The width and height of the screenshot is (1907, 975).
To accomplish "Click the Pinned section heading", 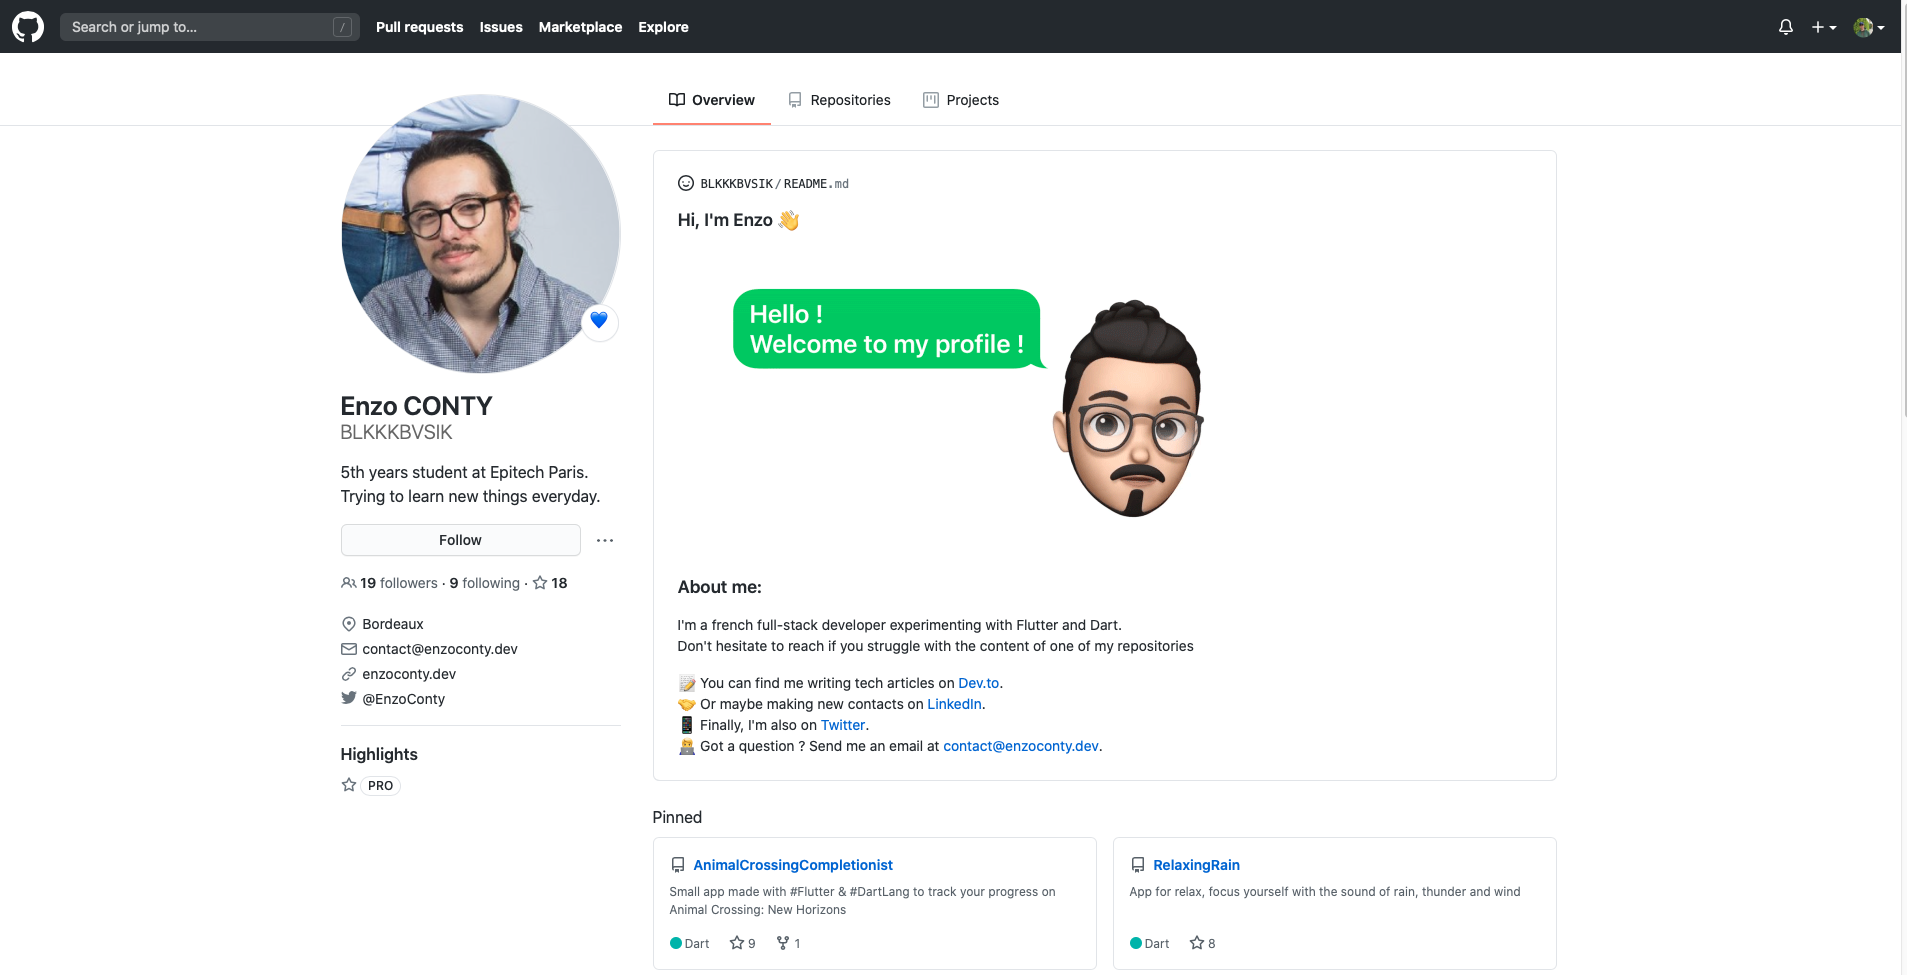I will tap(677, 817).
